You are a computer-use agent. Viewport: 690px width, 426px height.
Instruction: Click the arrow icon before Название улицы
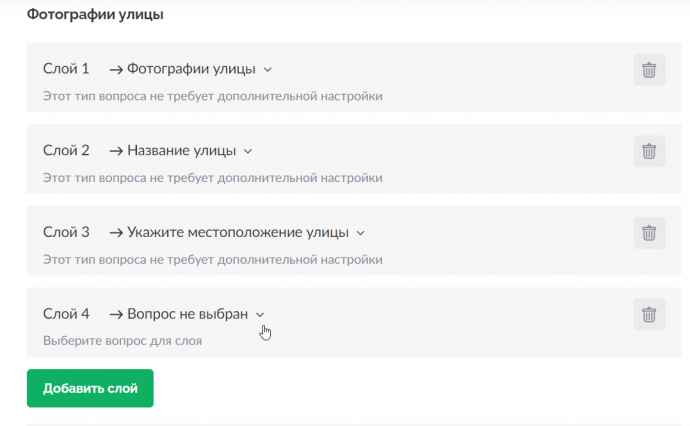pyautogui.click(x=116, y=151)
